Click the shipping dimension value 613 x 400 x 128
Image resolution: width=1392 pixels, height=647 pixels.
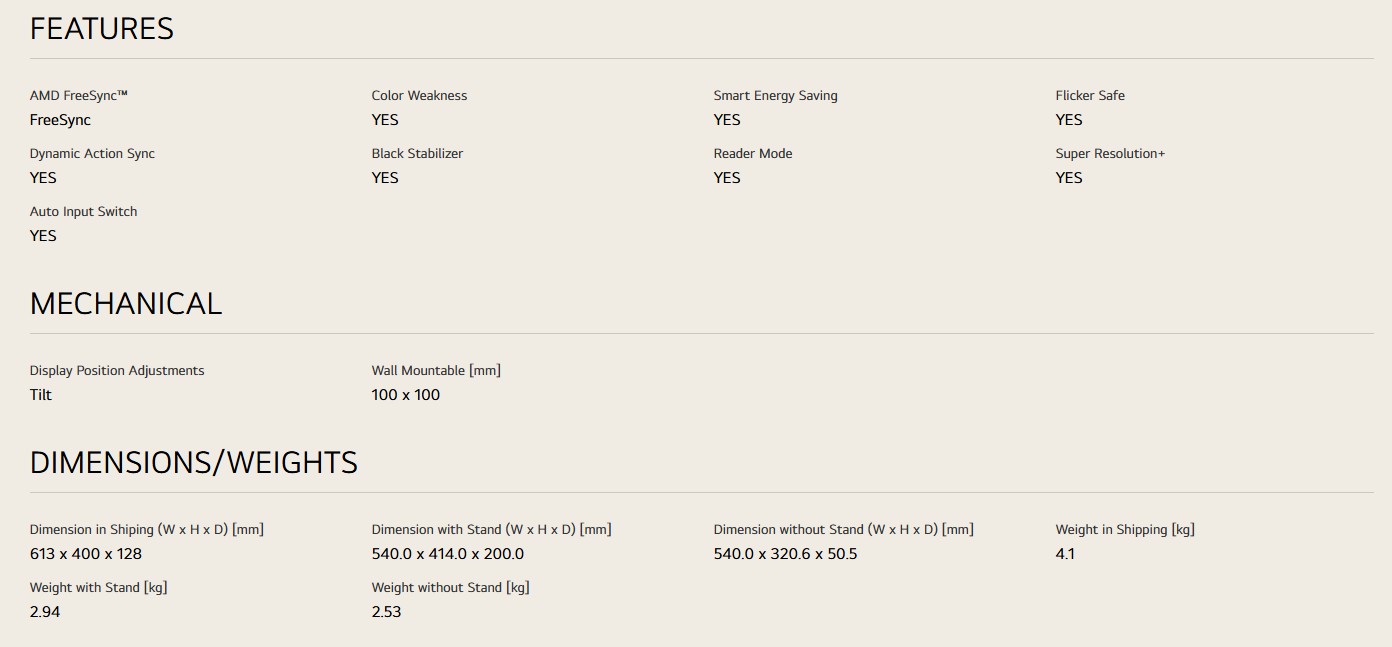coord(86,554)
